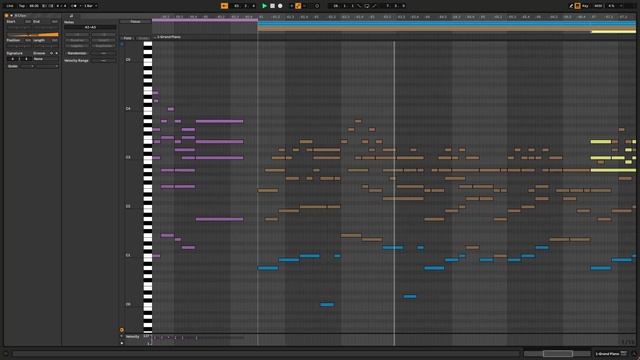Open the metronome settings dropdown arrow
The image size is (640, 360).
(80, 6)
